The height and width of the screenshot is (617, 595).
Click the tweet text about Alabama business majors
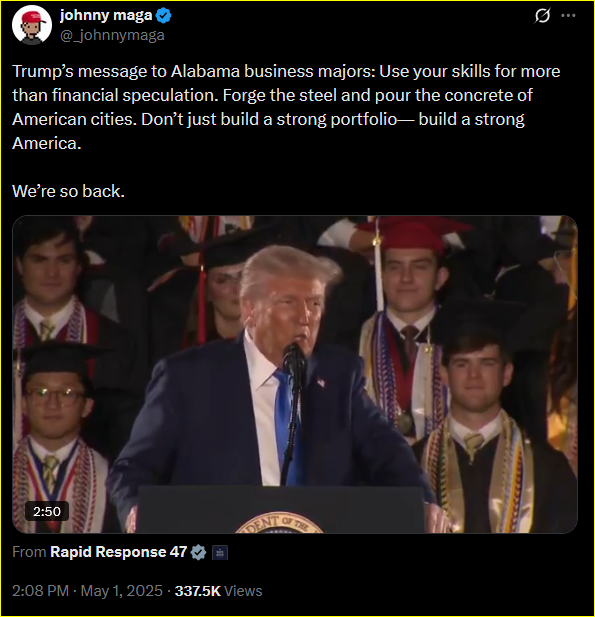286,107
